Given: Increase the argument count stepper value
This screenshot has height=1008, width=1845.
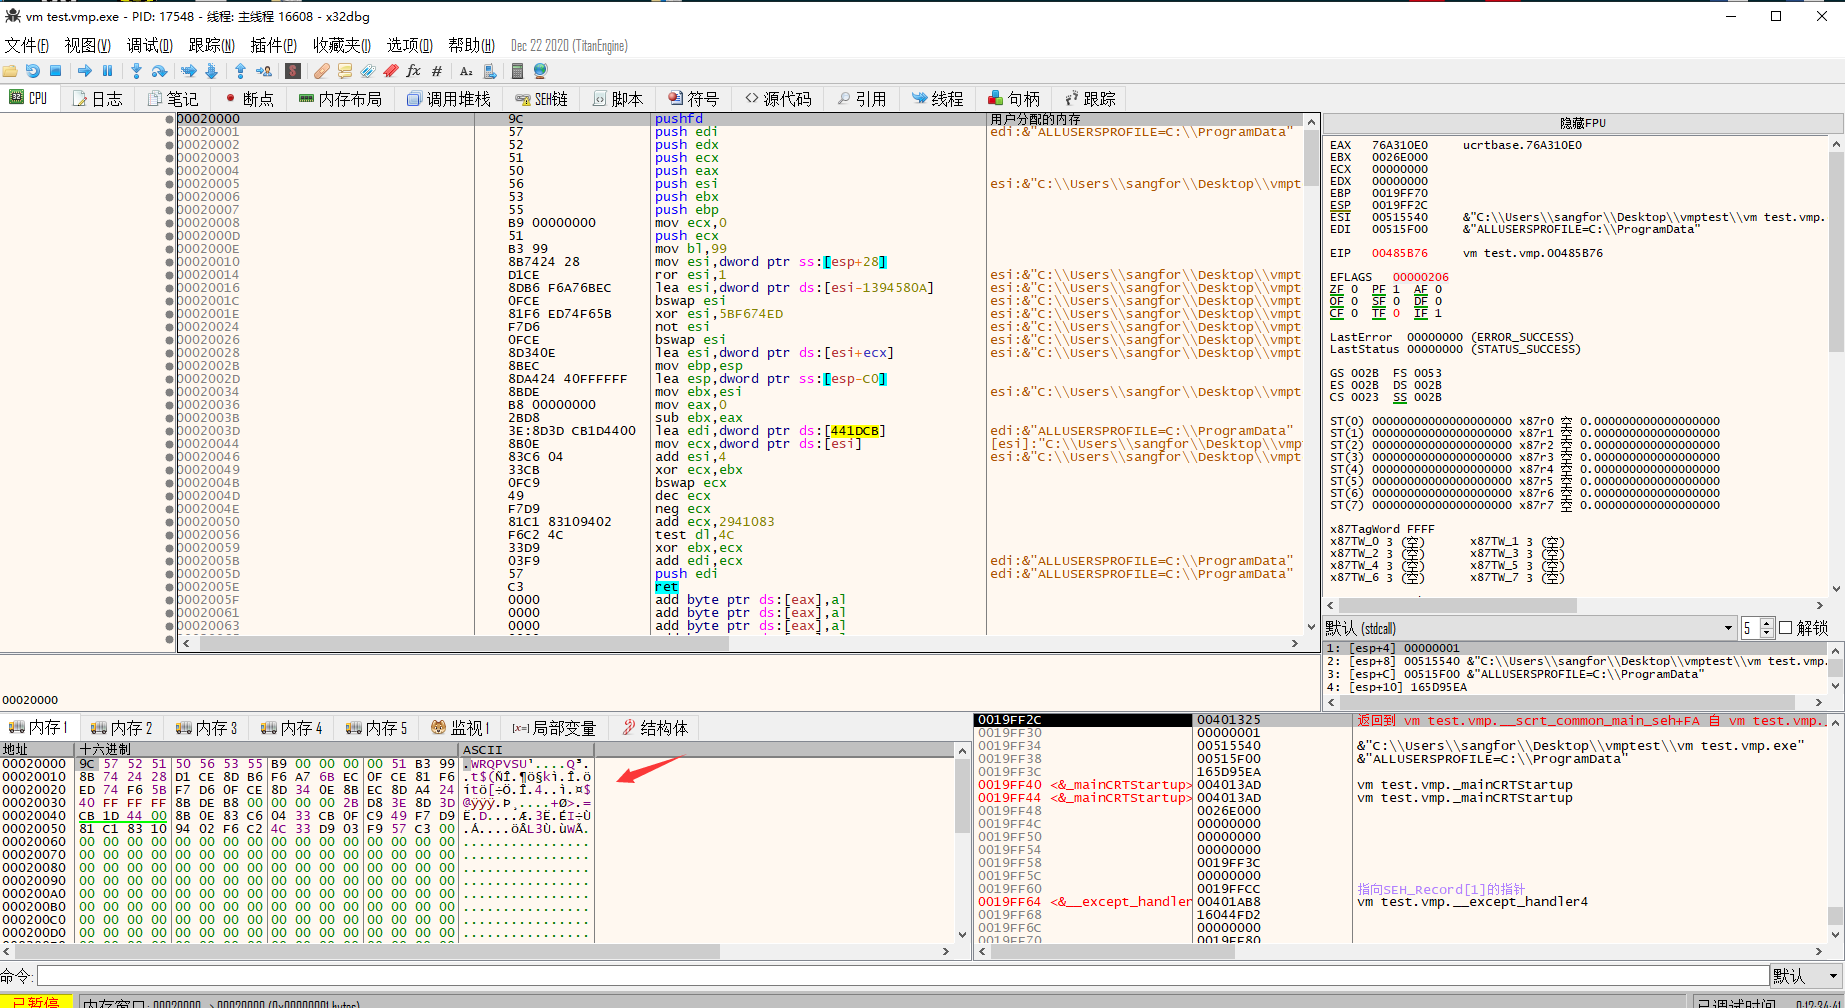Looking at the screenshot, I should pos(1767,623).
